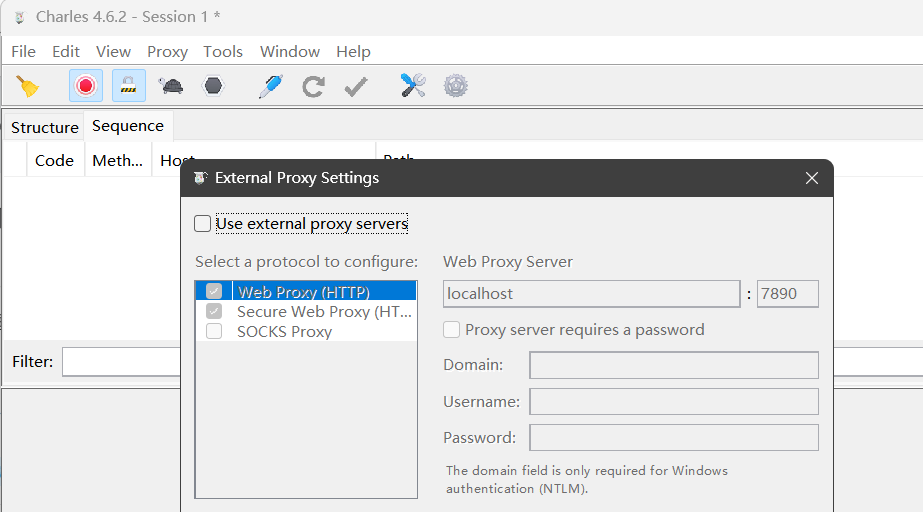Image resolution: width=923 pixels, height=512 pixels.
Task: Open the Proxy menu
Action: tap(167, 51)
